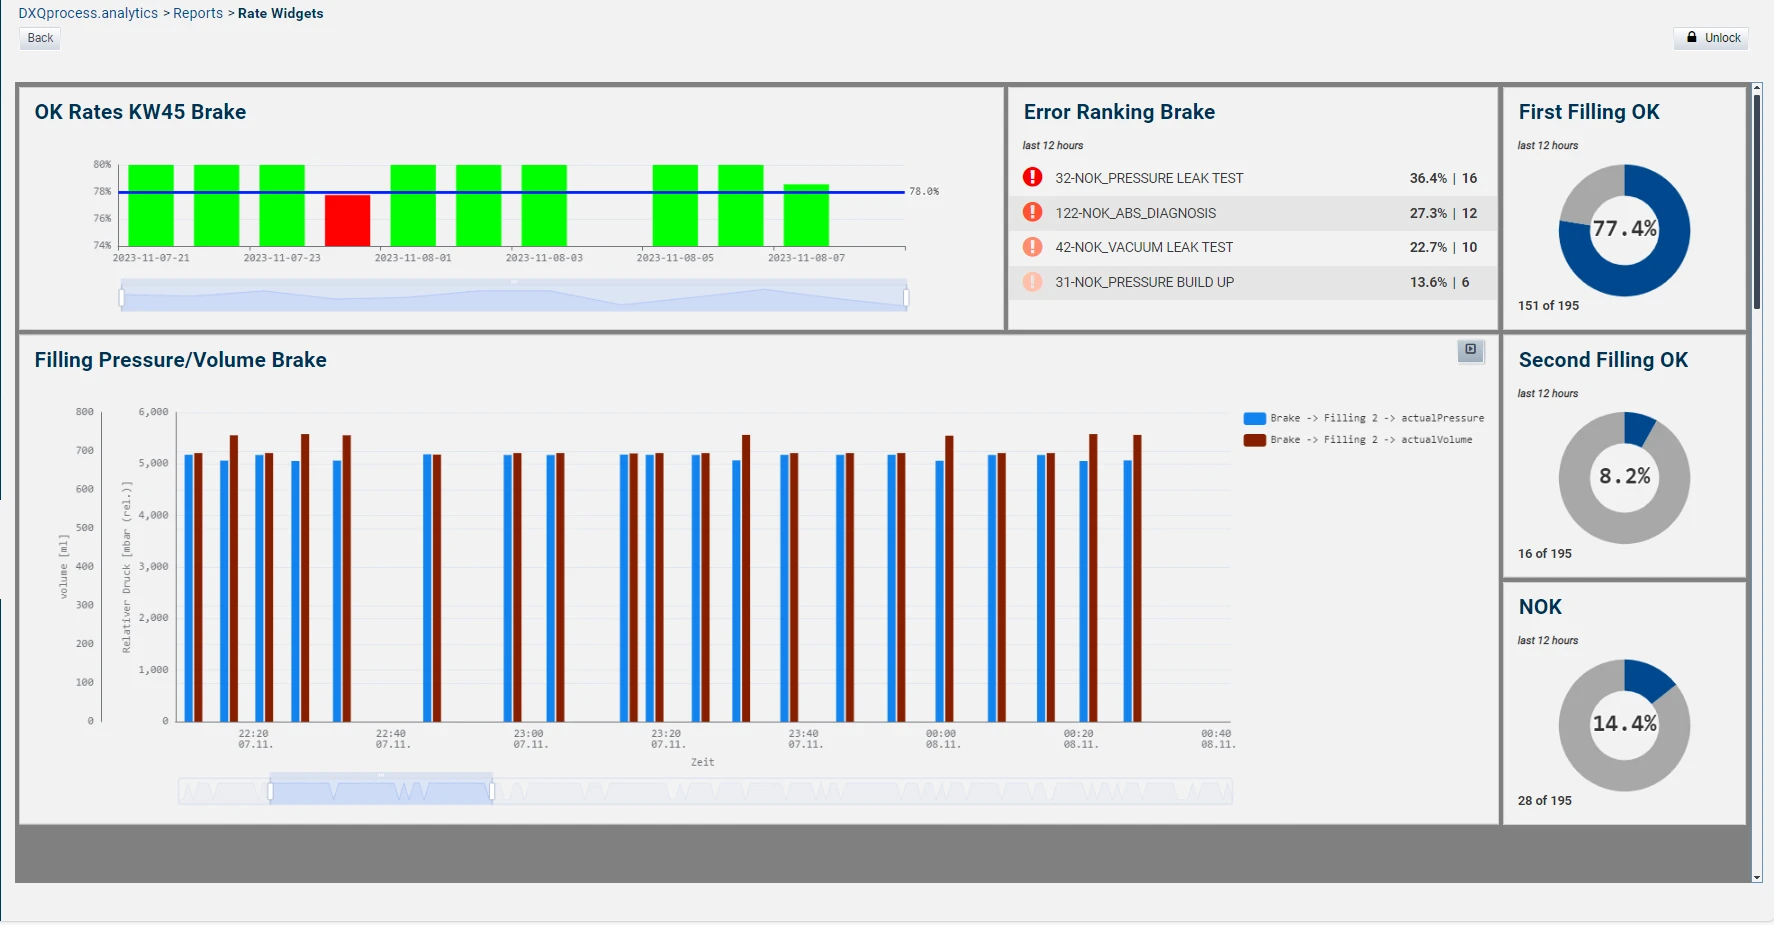Click right handle of Filling chart time slider
Image resolution: width=1774 pixels, height=925 pixels.
point(491,792)
